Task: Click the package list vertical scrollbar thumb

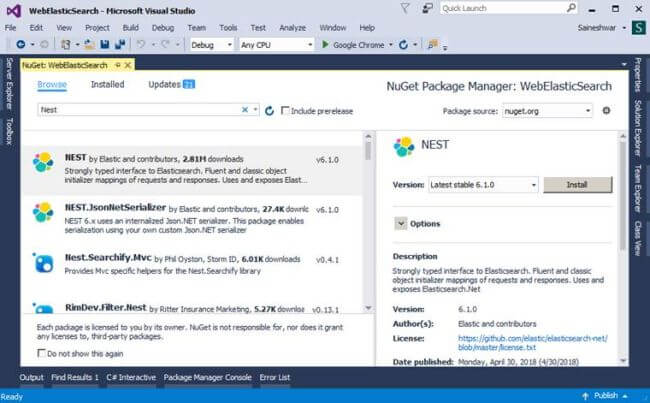Action: [368, 151]
